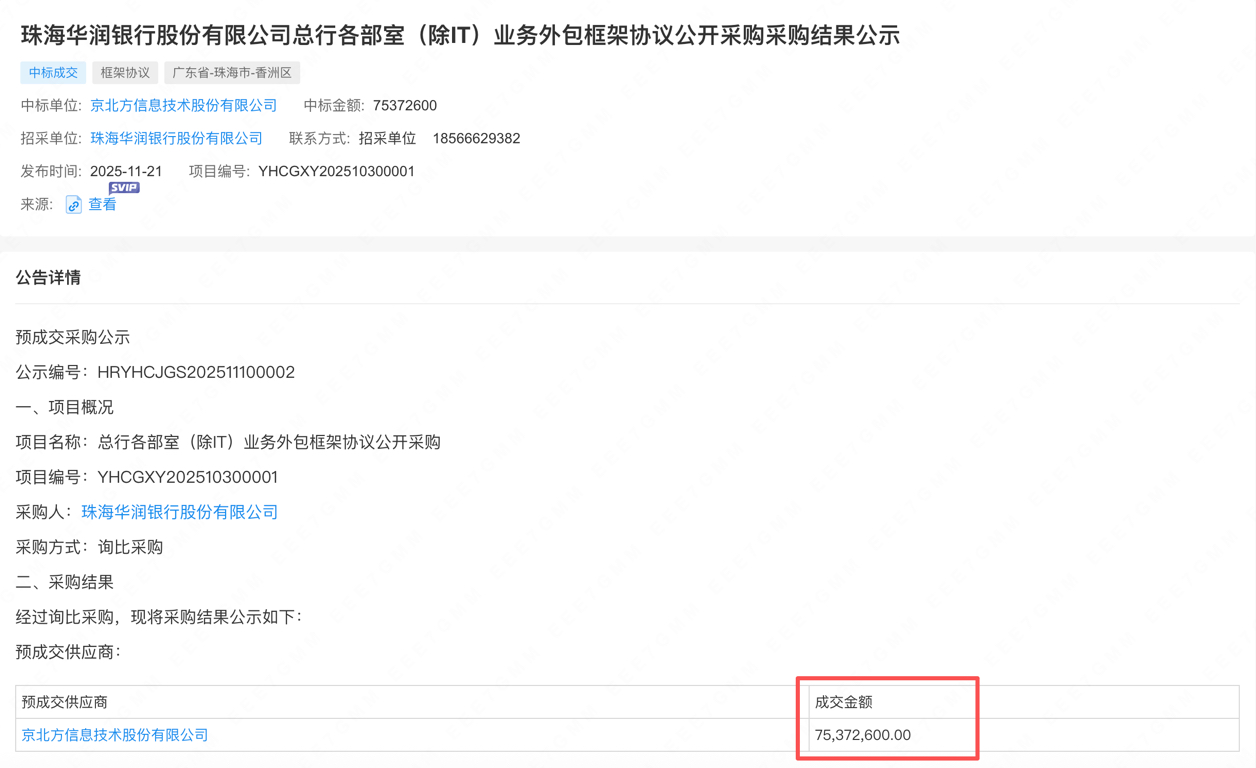Click the 项目名称 line in the details
This screenshot has width=1256, height=768.
[x=228, y=442]
